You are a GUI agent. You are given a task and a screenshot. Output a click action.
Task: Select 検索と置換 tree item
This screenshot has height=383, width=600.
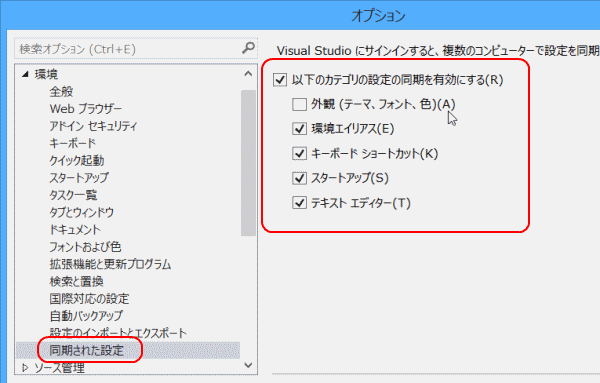pos(77,282)
